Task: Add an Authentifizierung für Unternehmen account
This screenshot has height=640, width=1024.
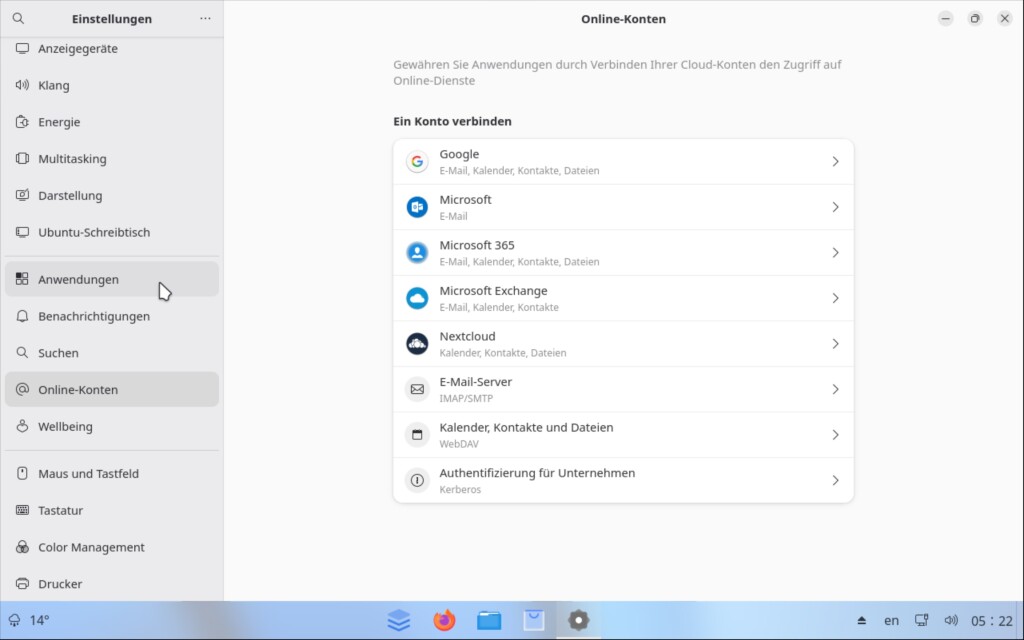Action: coord(623,481)
